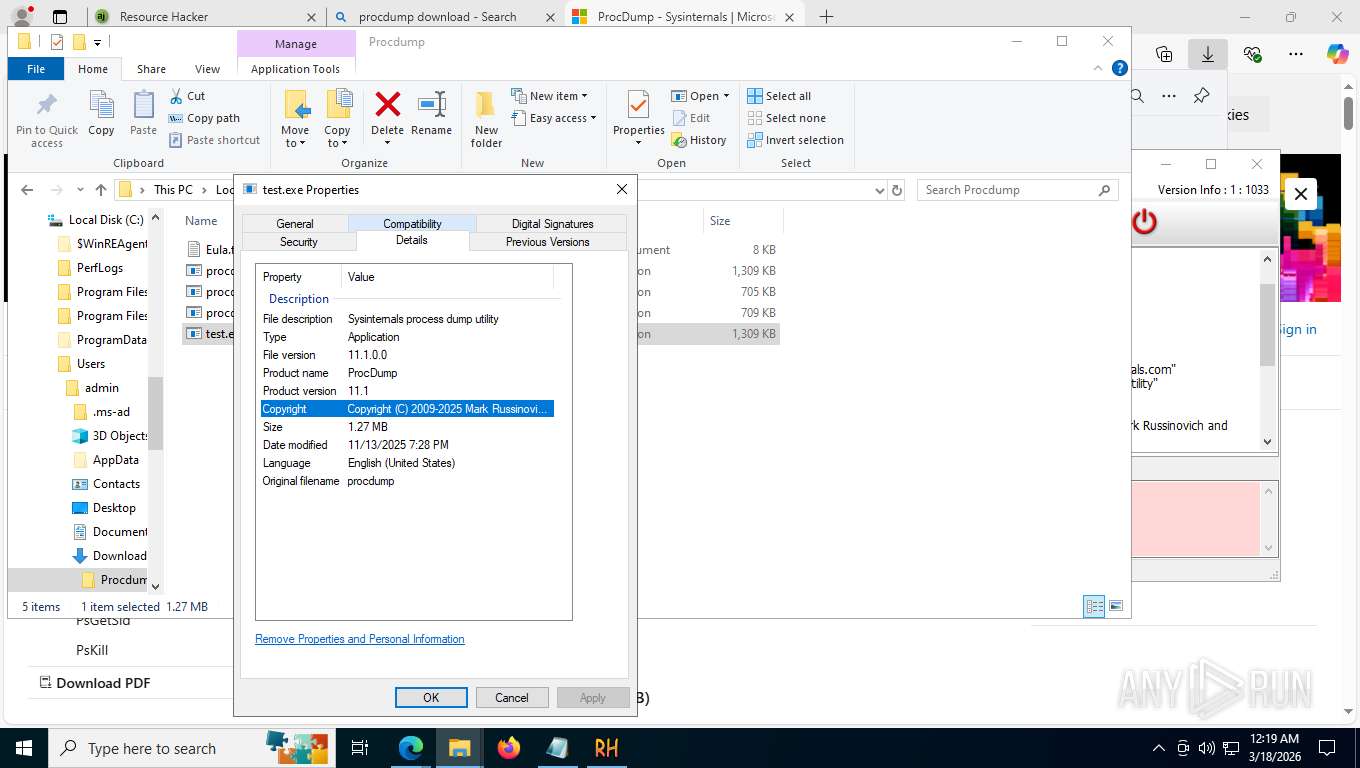This screenshot has height=768, width=1360.
Task: Select the File version property row
Action: pos(407,355)
